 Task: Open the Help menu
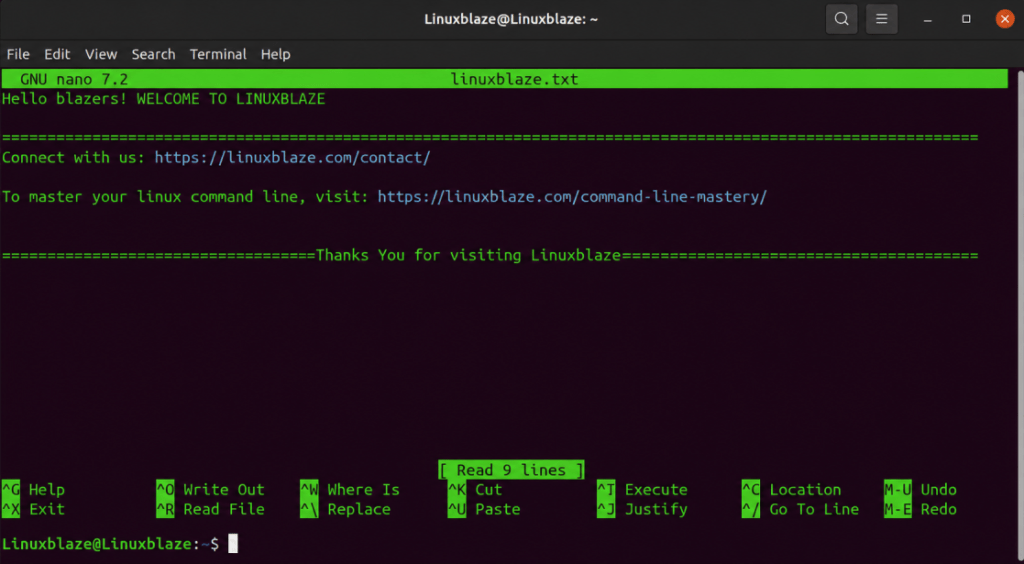[x=276, y=54]
